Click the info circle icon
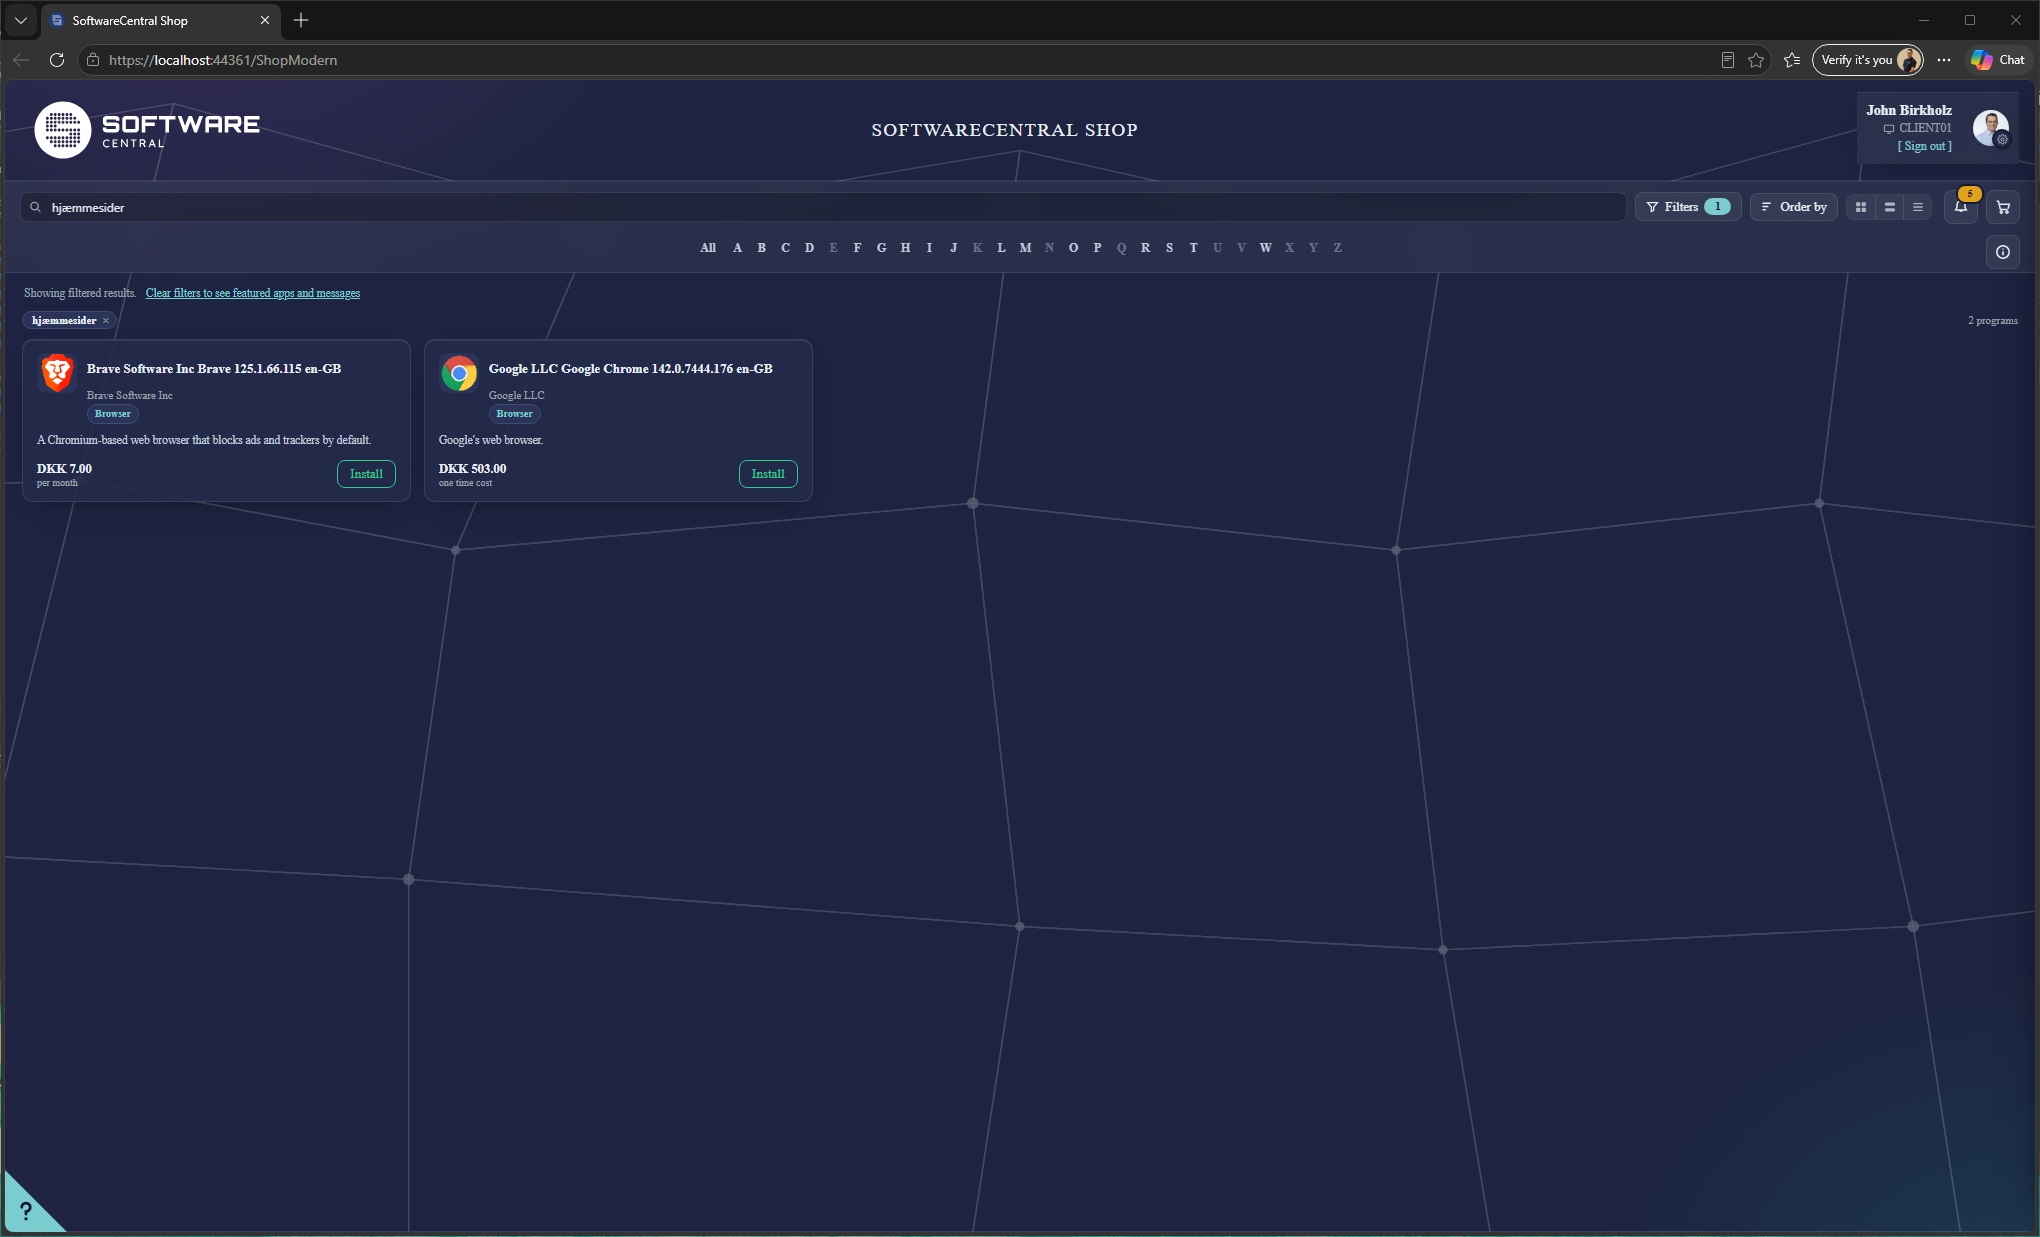The width and height of the screenshot is (2040, 1237). point(2002,252)
